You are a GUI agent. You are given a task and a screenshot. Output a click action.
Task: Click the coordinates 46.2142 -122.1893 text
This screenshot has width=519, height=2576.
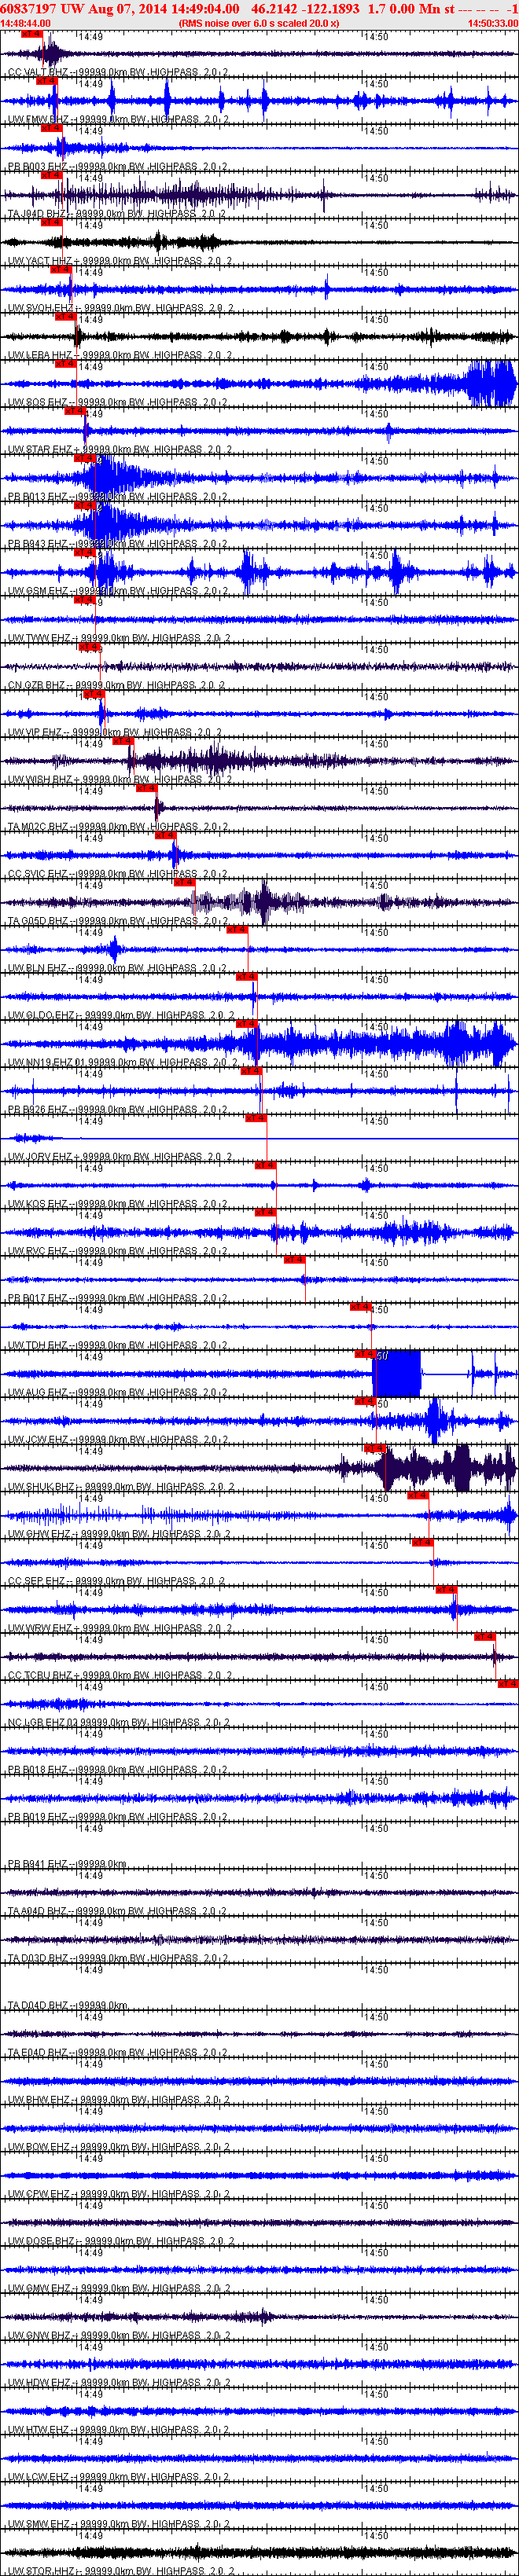pyautogui.click(x=305, y=9)
